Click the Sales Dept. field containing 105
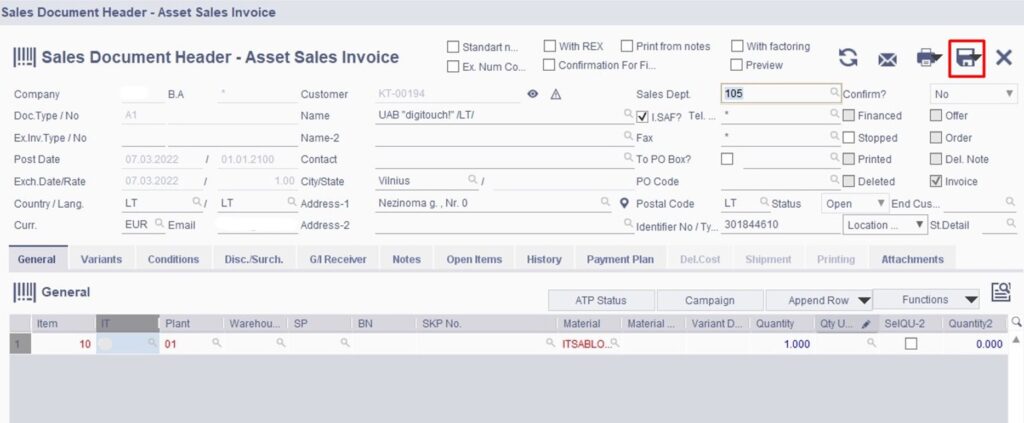The height and width of the screenshot is (423, 1024). click(778, 93)
